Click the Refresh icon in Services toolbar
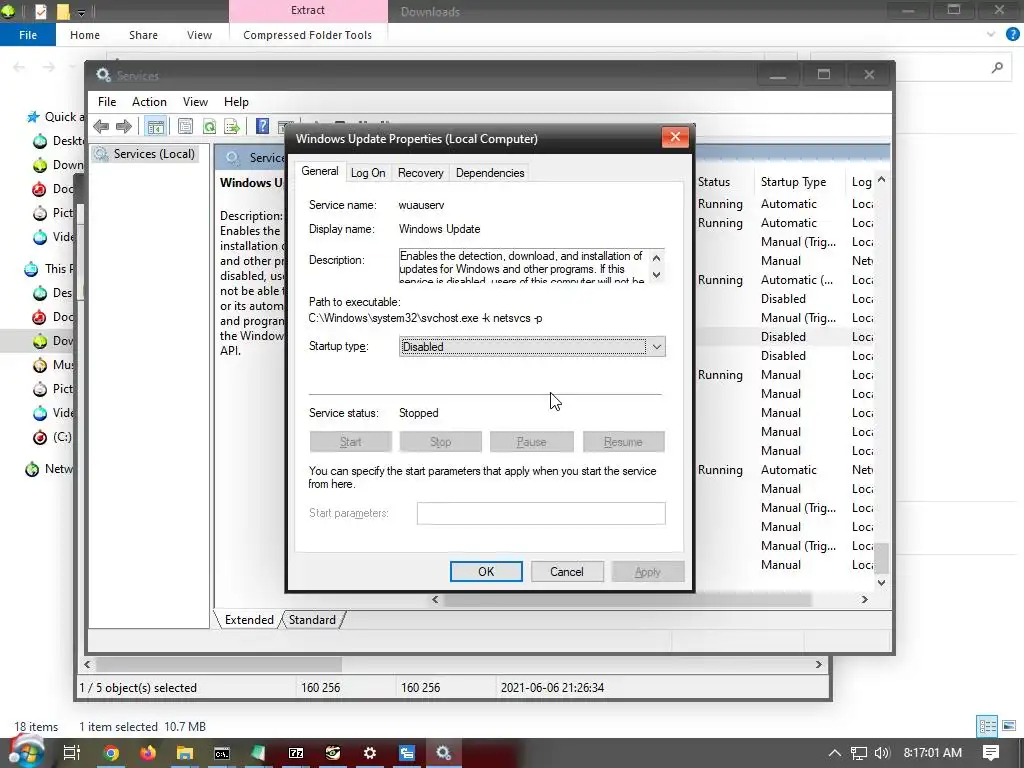The width and height of the screenshot is (1024, 768). (x=209, y=126)
